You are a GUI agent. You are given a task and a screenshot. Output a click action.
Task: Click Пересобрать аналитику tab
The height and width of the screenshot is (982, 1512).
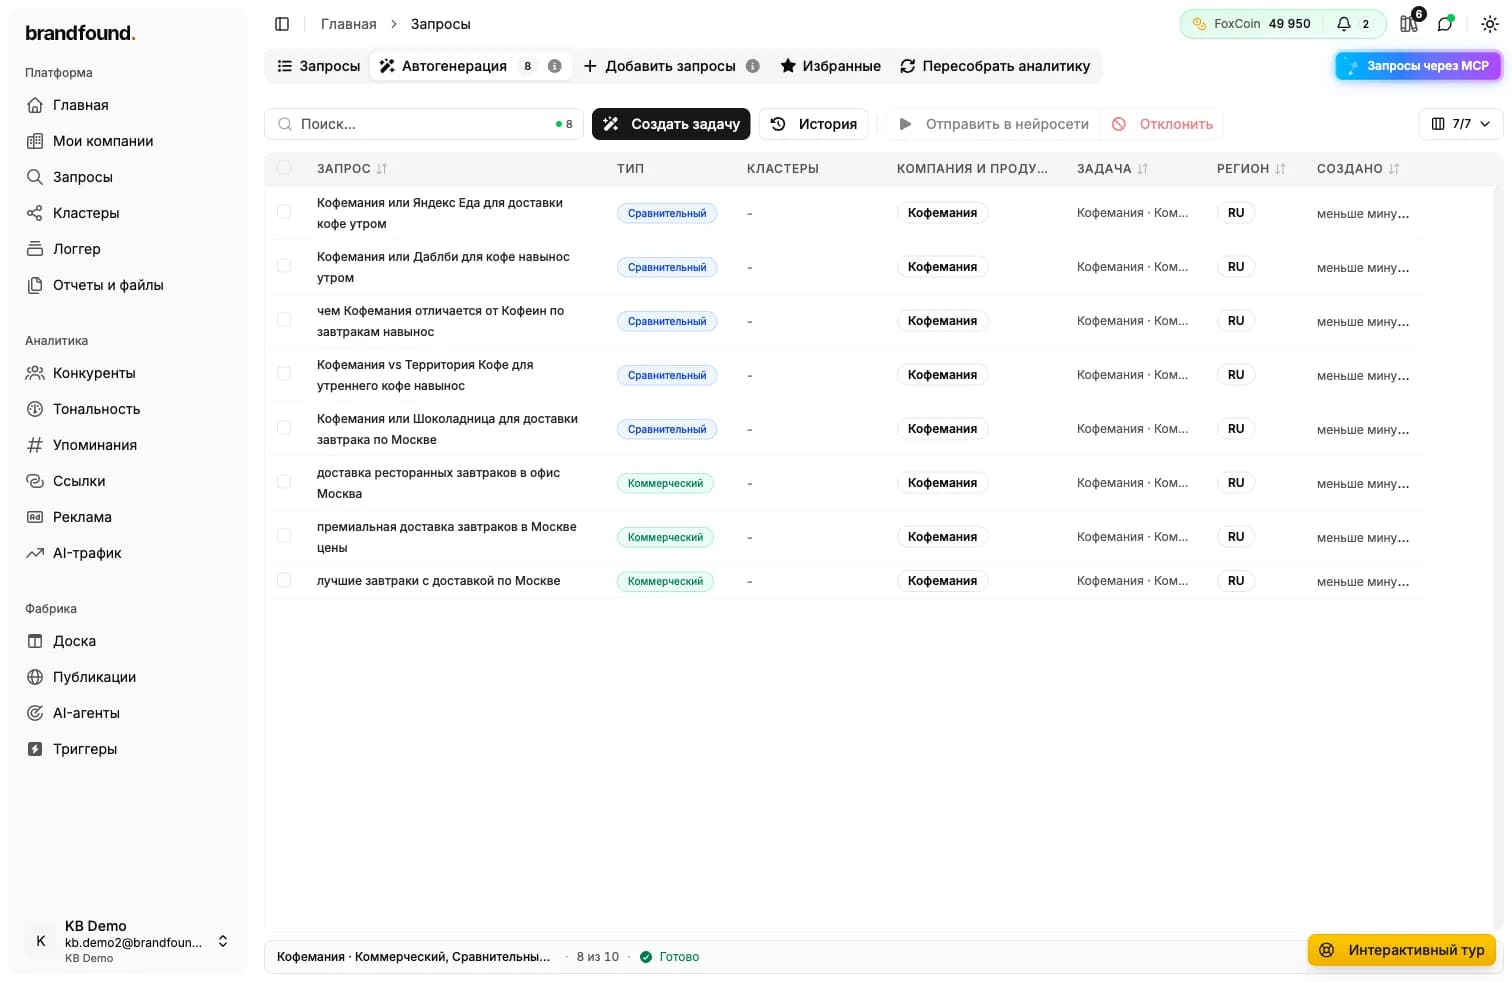coord(995,66)
